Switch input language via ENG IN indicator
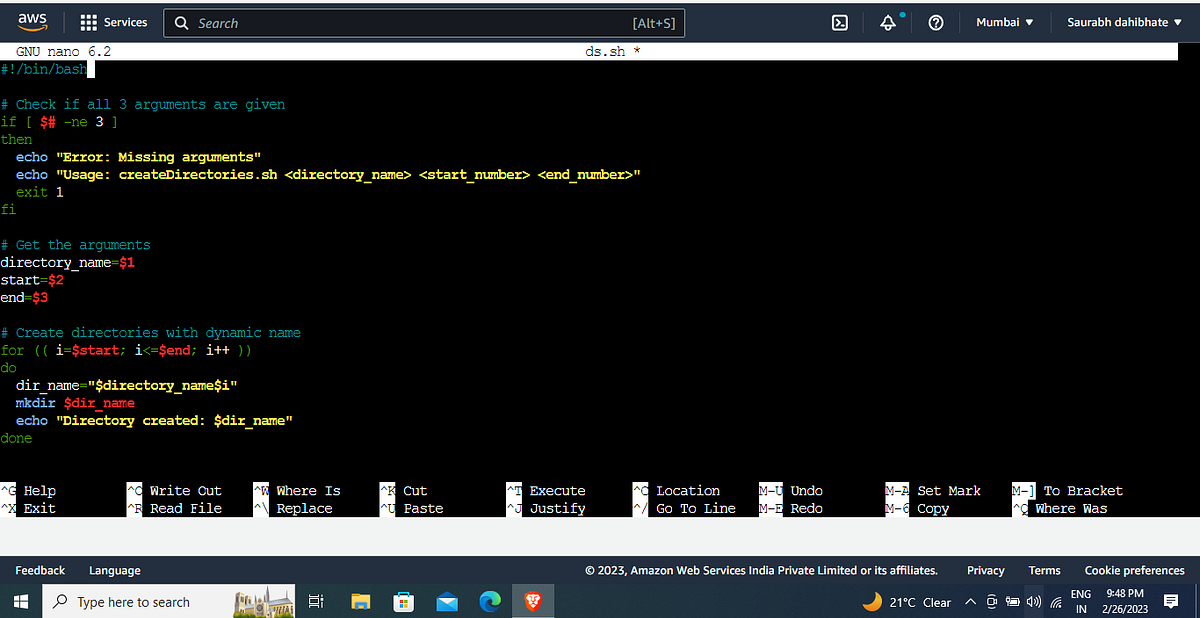This screenshot has height=618, width=1200. pyautogui.click(x=1081, y=601)
